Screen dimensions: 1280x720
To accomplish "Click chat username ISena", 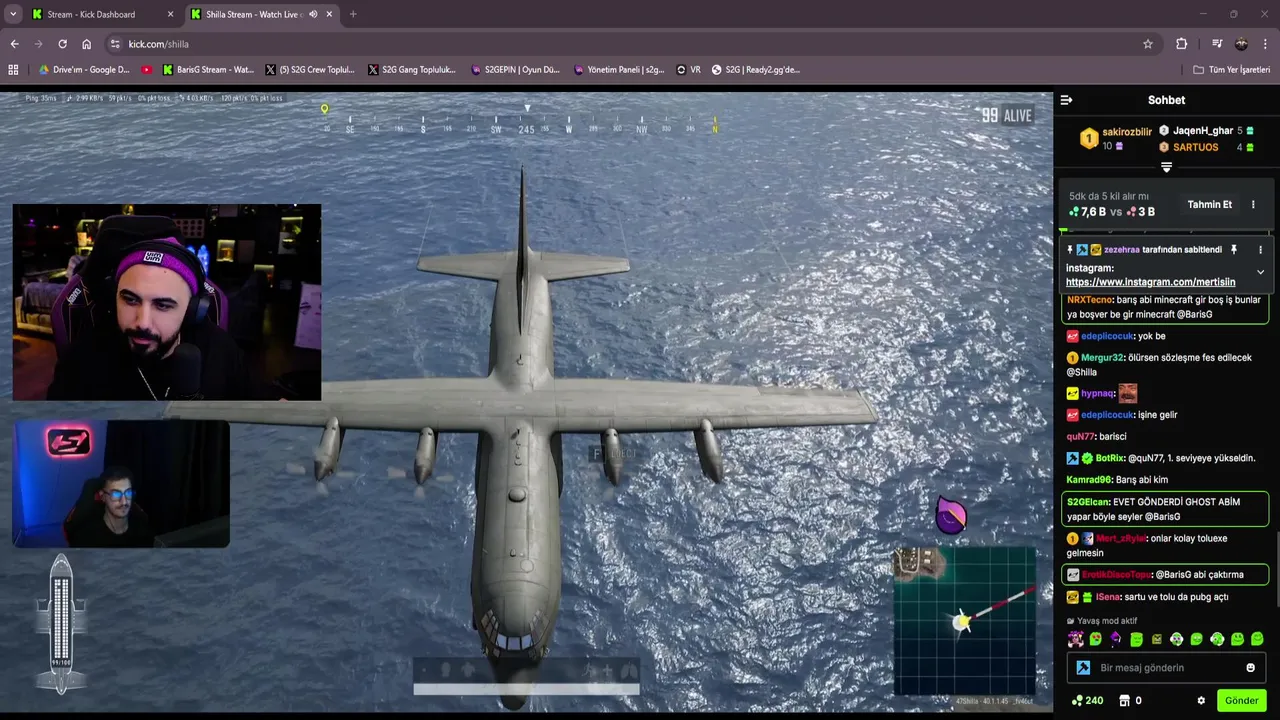I will click(x=1108, y=597).
